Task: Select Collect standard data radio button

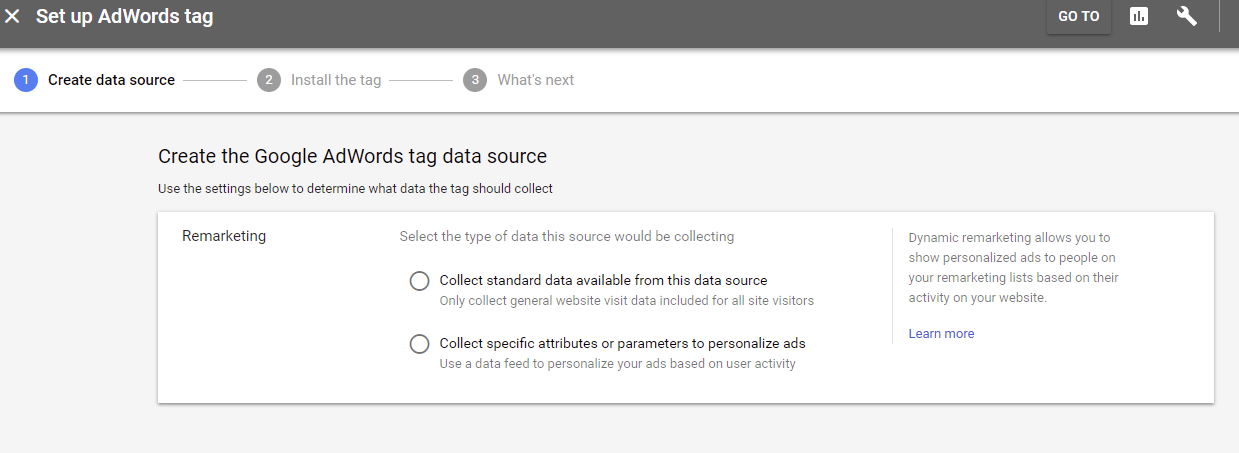Action: coord(420,281)
